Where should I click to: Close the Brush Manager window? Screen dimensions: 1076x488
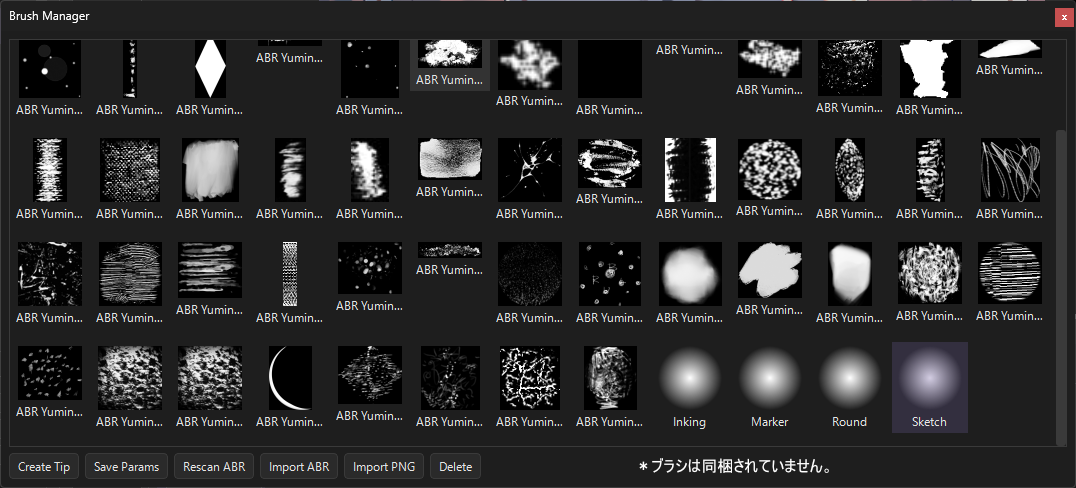[1064, 19]
